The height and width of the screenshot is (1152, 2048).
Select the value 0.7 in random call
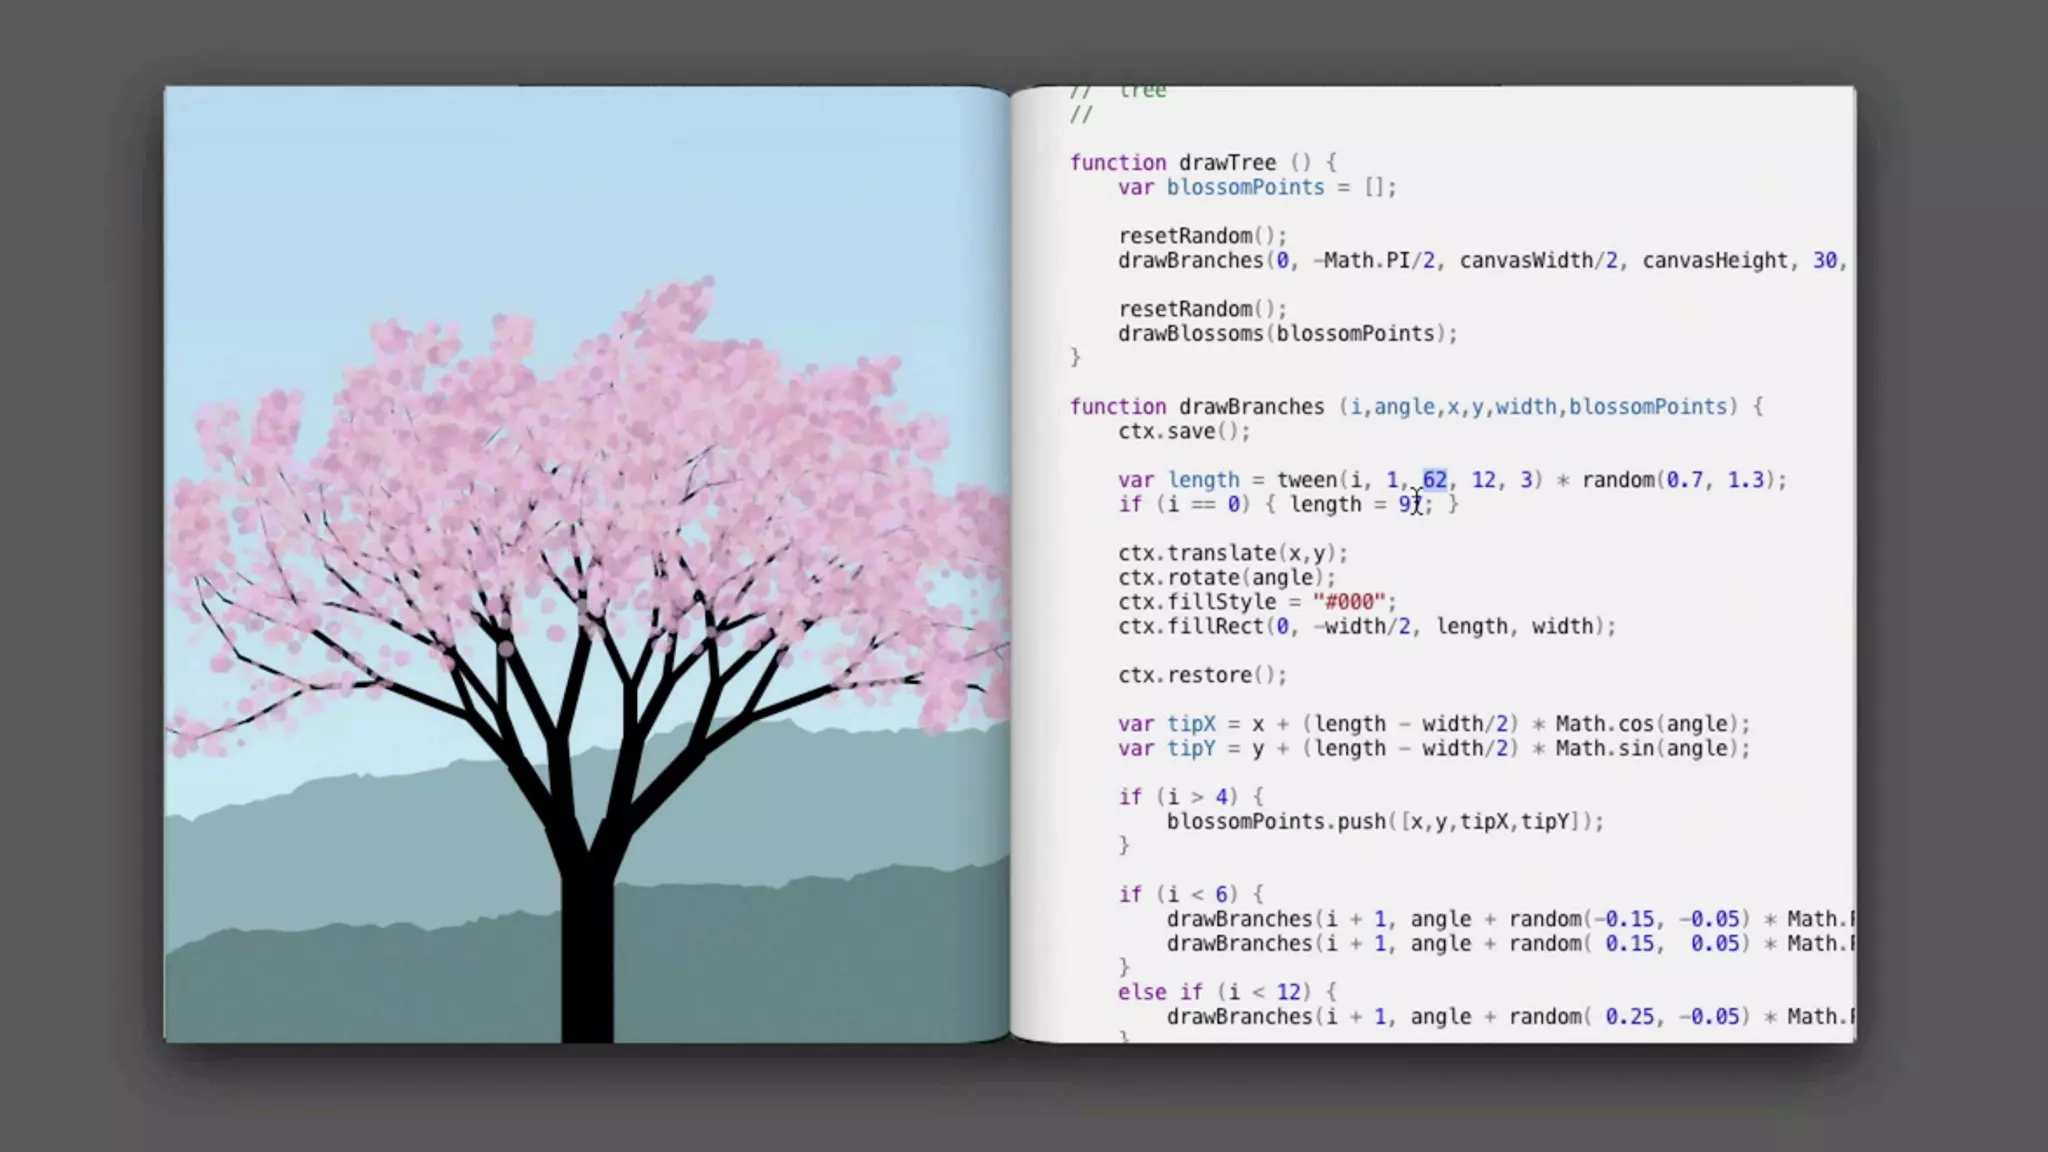coord(1684,480)
